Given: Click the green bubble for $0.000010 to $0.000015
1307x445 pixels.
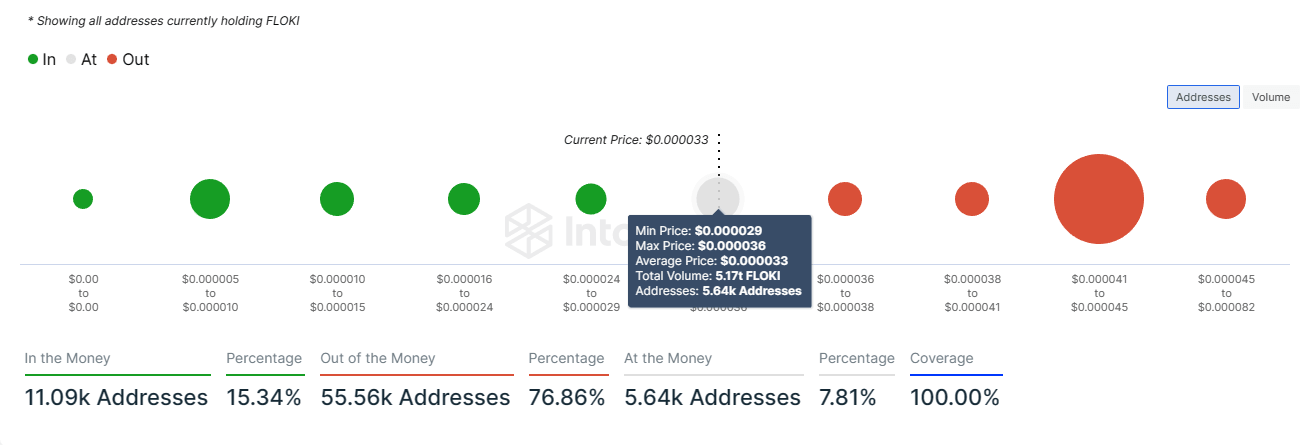Looking at the screenshot, I should 337,199.
